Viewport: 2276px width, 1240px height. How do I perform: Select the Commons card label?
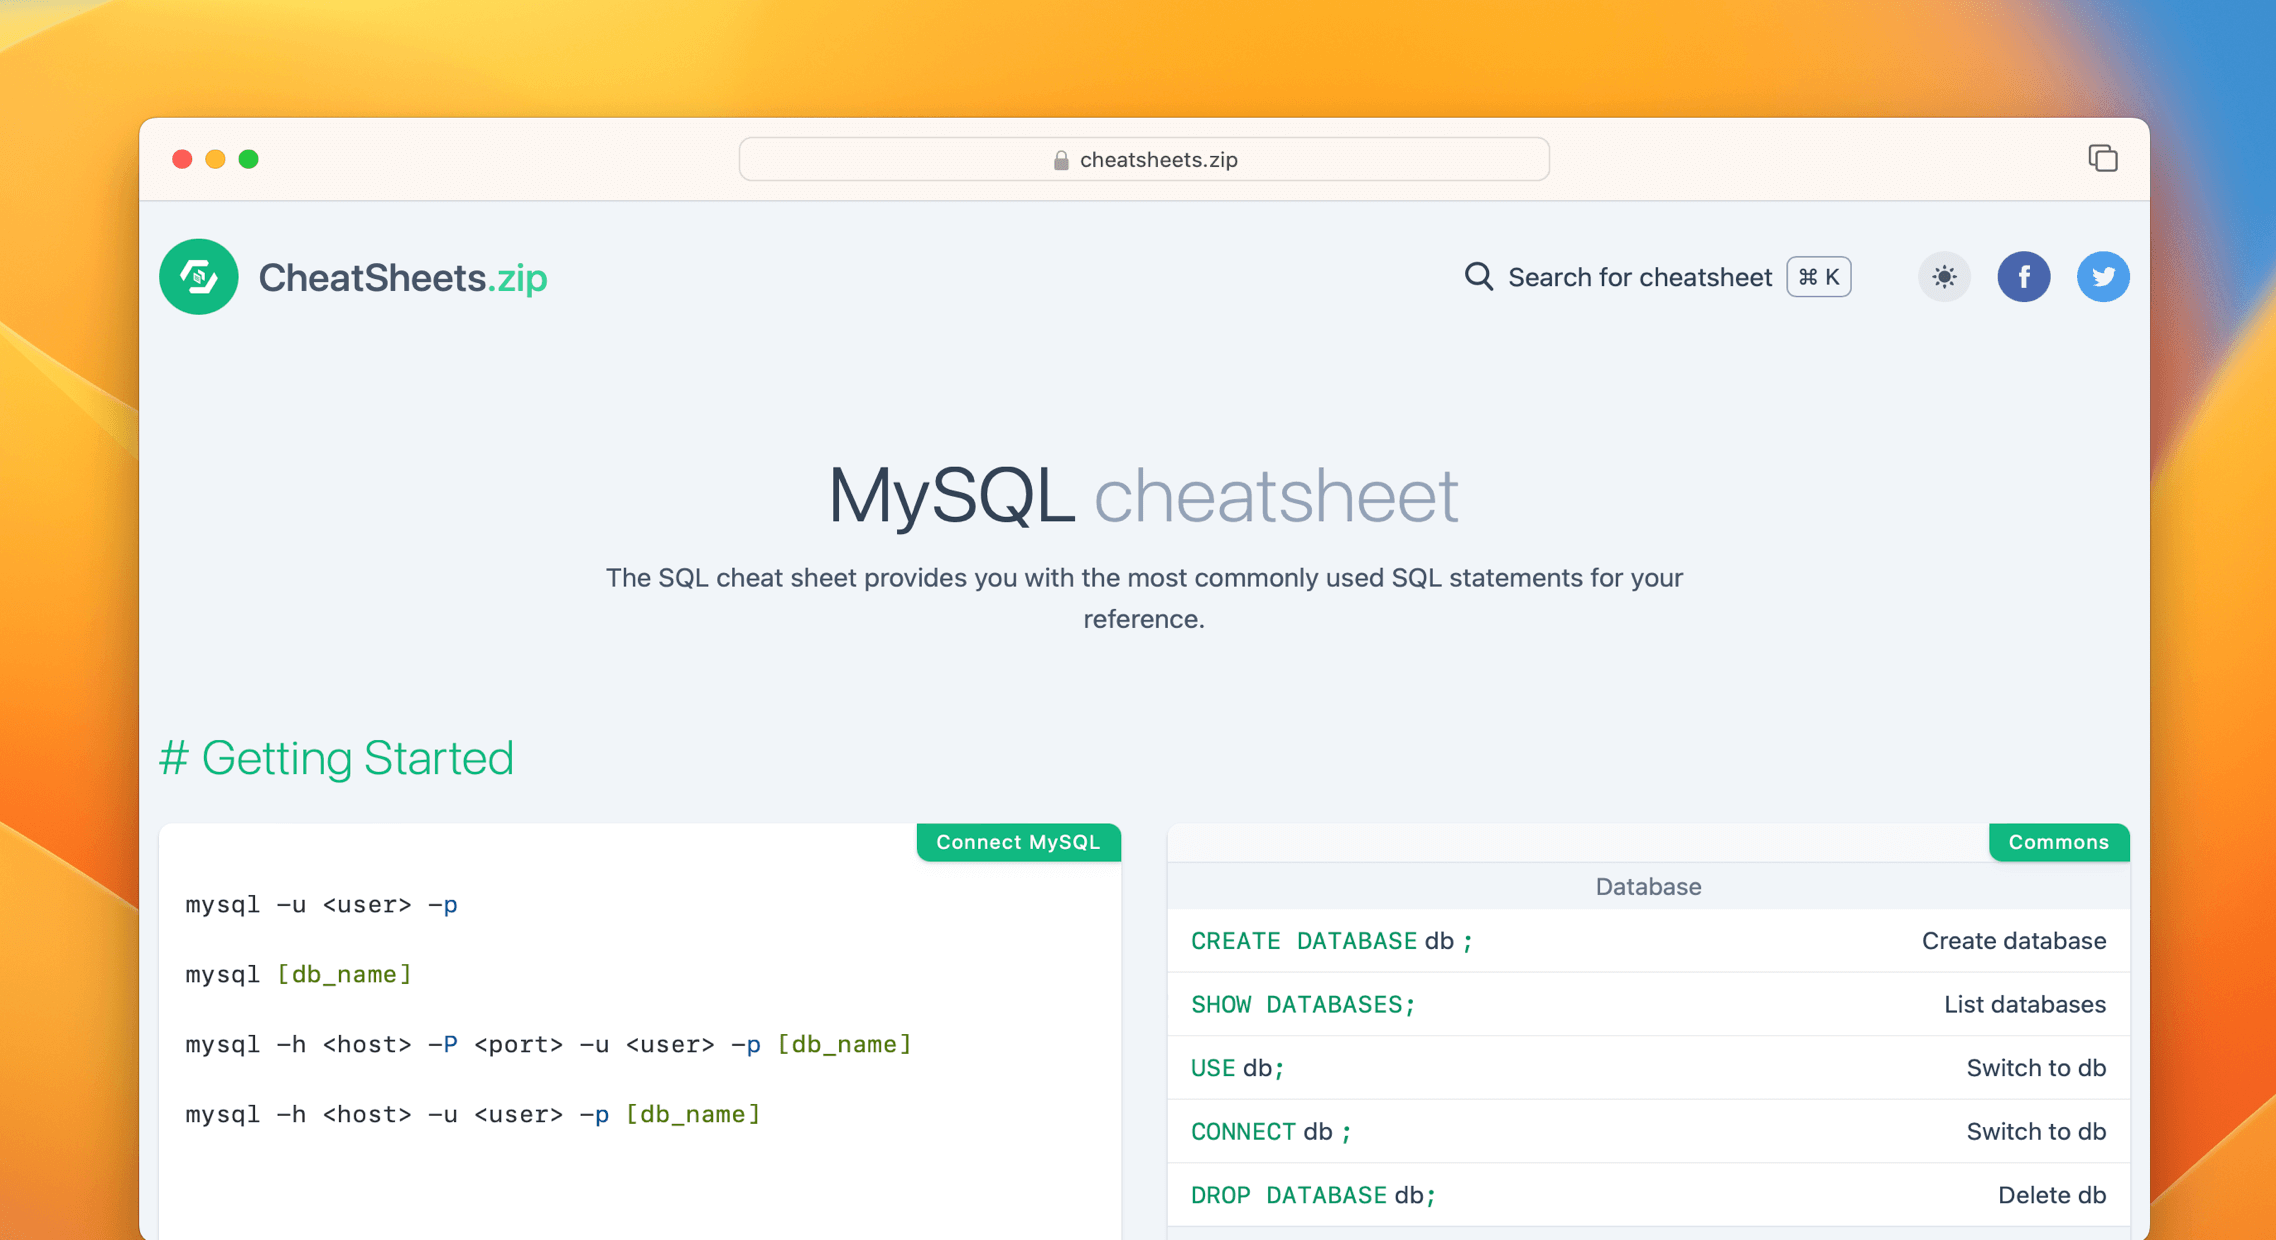(x=2058, y=842)
